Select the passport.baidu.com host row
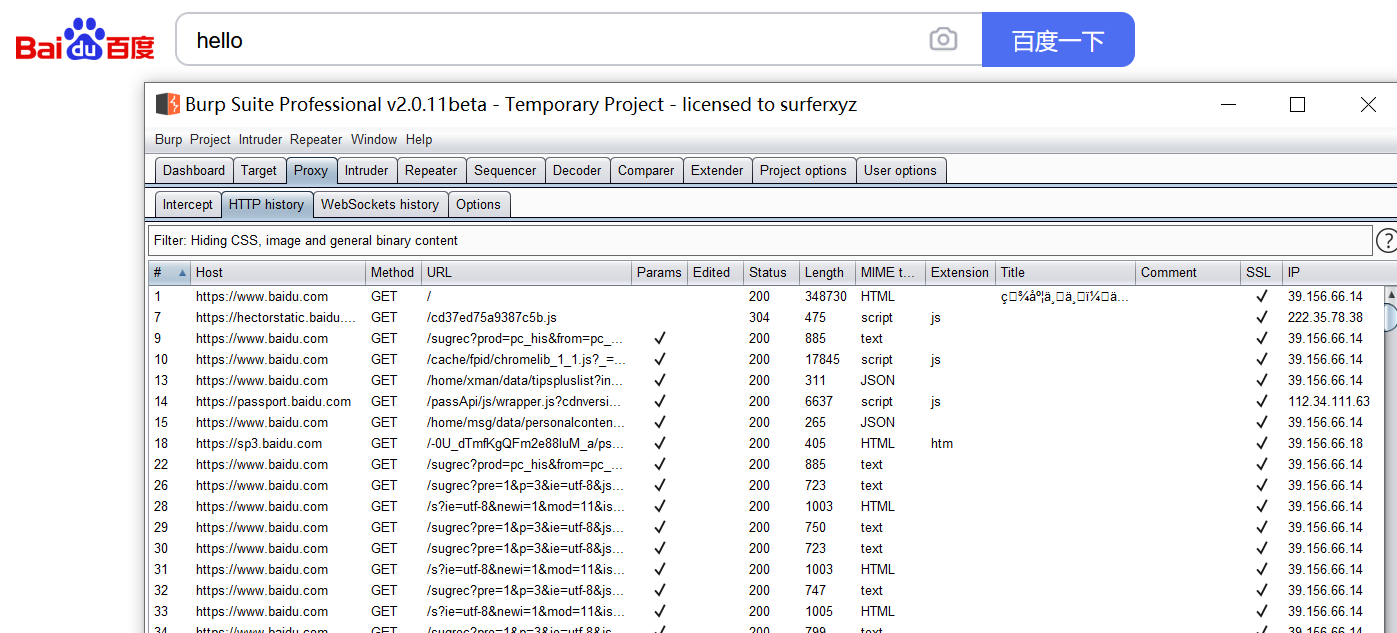Image resolution: width=1397 pixels, height=633 pixels. point(766,401)
